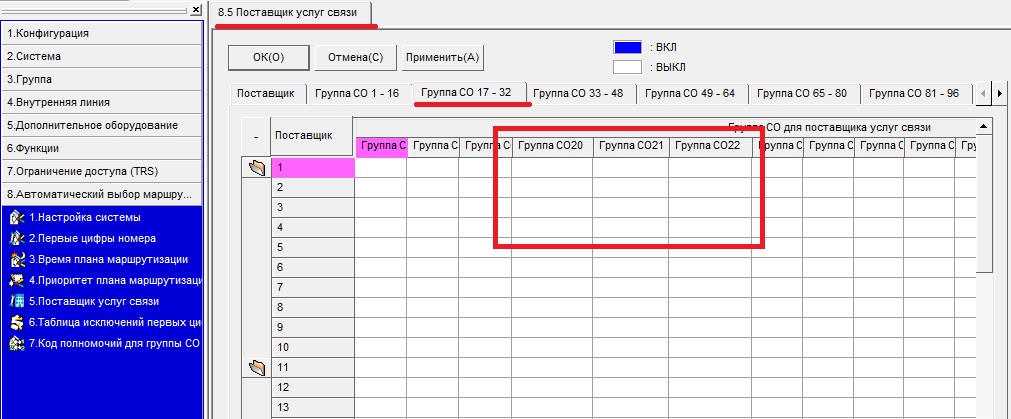
Task: Expand 1.Конфигурация menu section
Action: coord(102,34)
